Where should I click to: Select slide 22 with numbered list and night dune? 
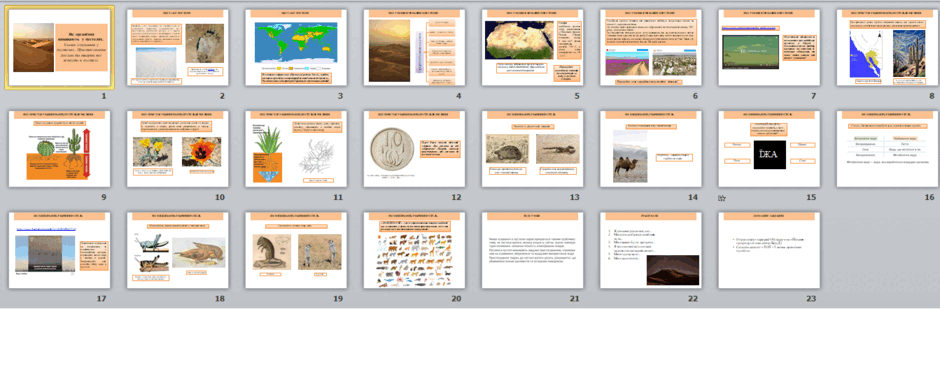tap(651, 250)
